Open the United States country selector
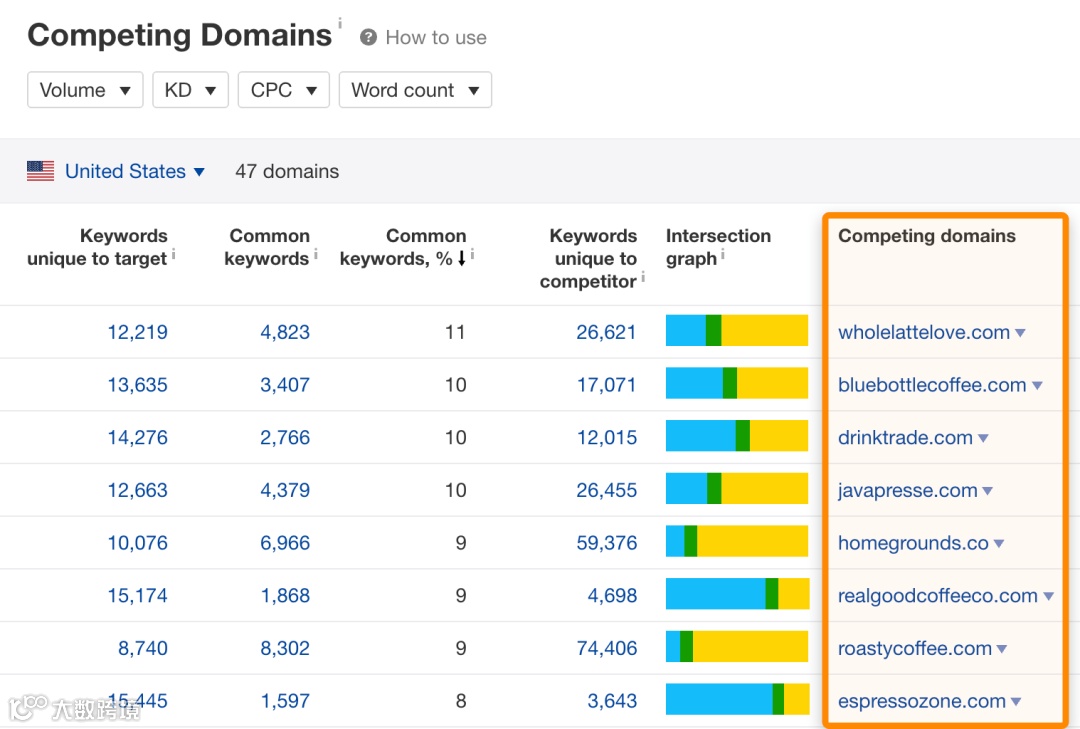Viewport: 1080px width, 729px height. [135, 171]
